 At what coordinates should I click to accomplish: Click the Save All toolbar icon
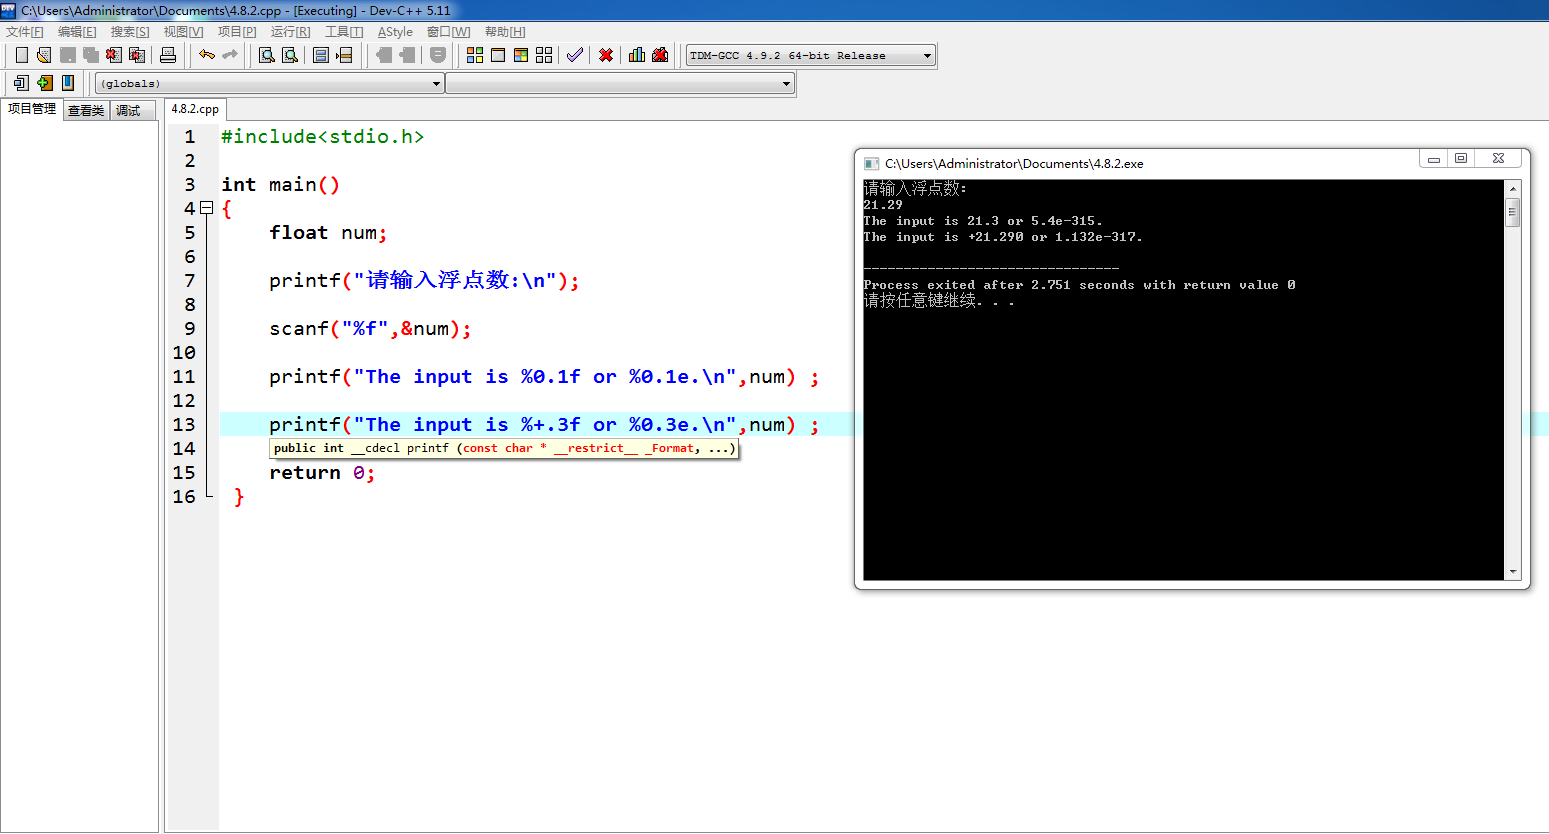[91, 55]
